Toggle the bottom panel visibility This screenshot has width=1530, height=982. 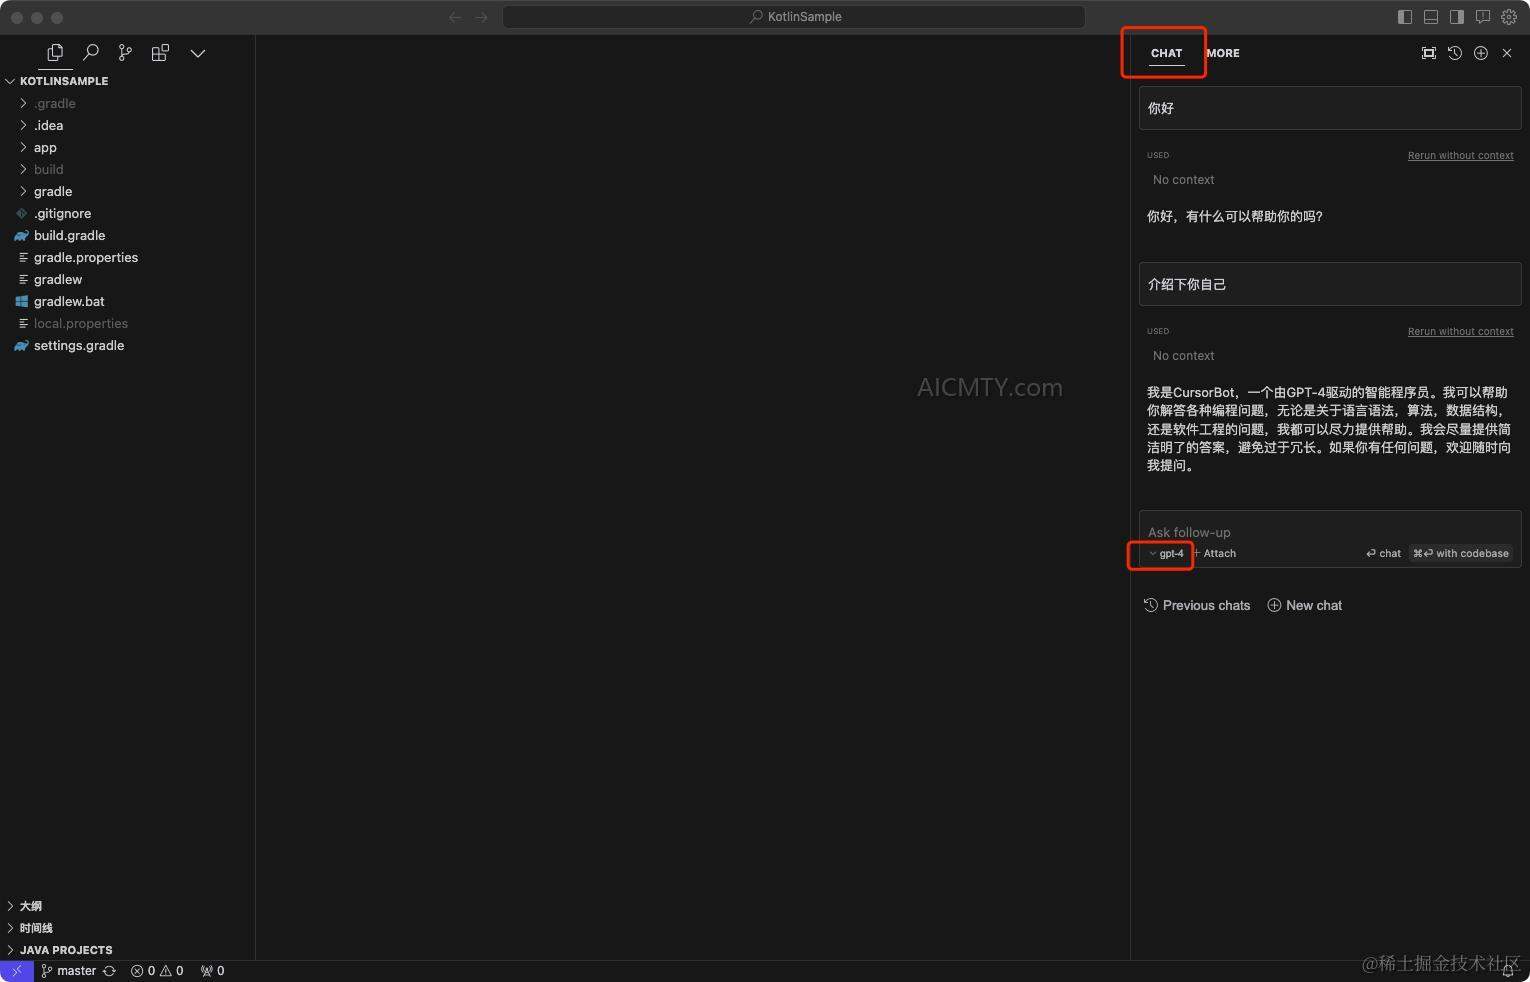coord(1431,17)
